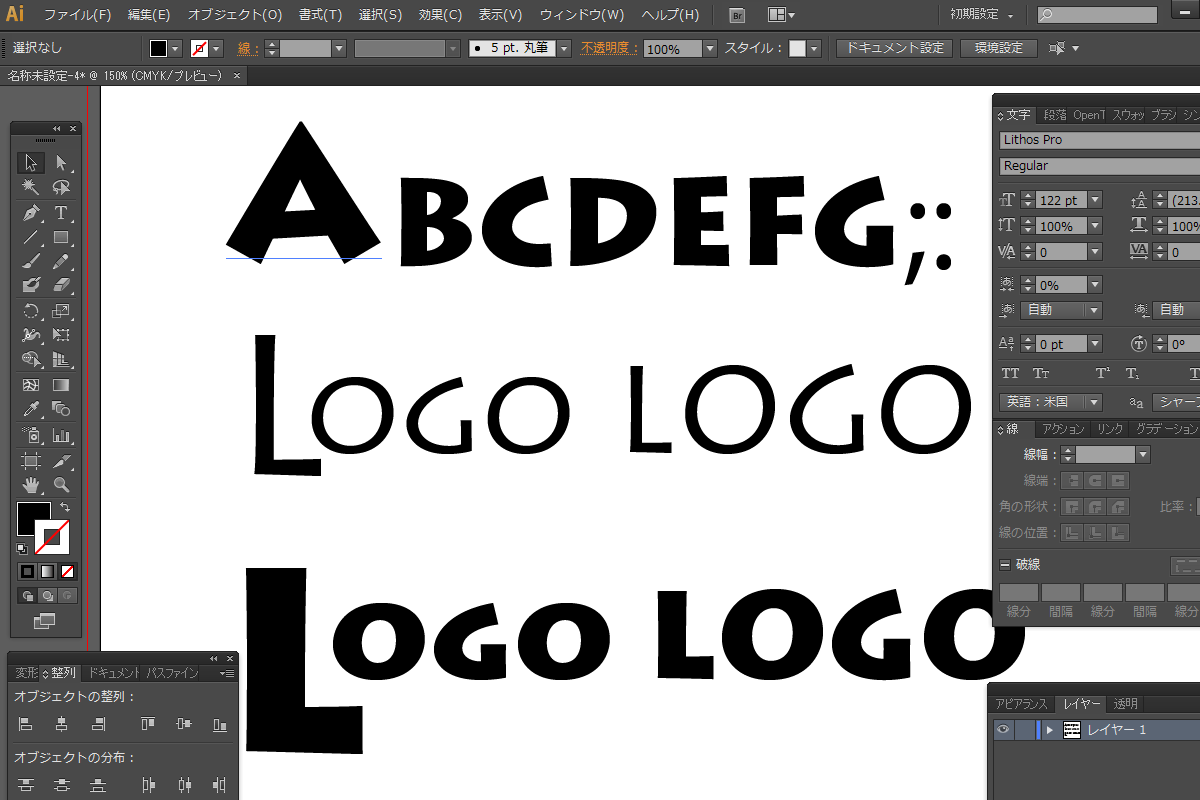This screenshot has height=800, width=1200.
Task: Switch to the パスファインダー tab
Action: pos(172,673)
